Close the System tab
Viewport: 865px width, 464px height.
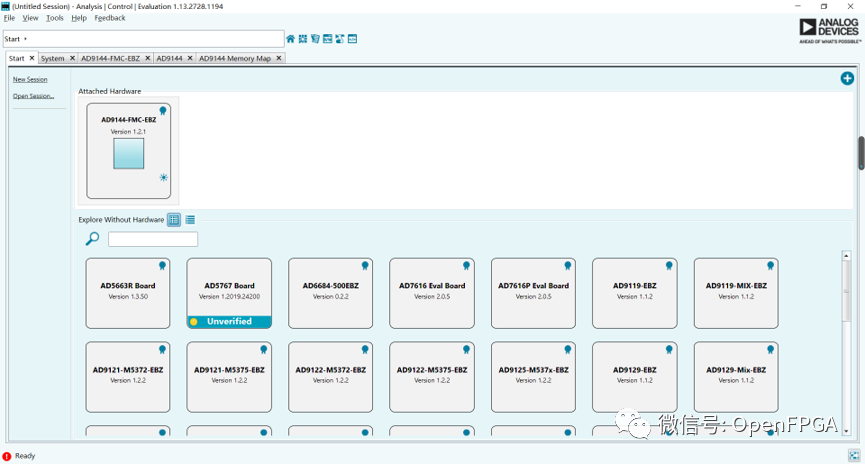pos(72,58)
